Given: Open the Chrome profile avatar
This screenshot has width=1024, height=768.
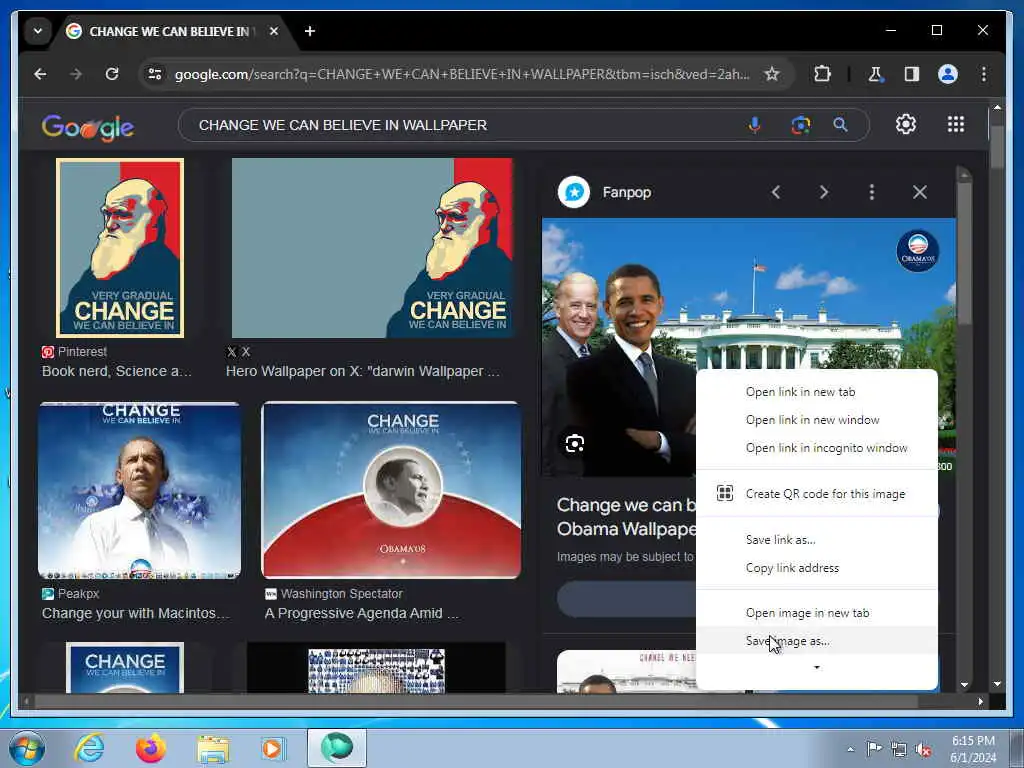Looking at the screenshot, I should click(948, 74).
